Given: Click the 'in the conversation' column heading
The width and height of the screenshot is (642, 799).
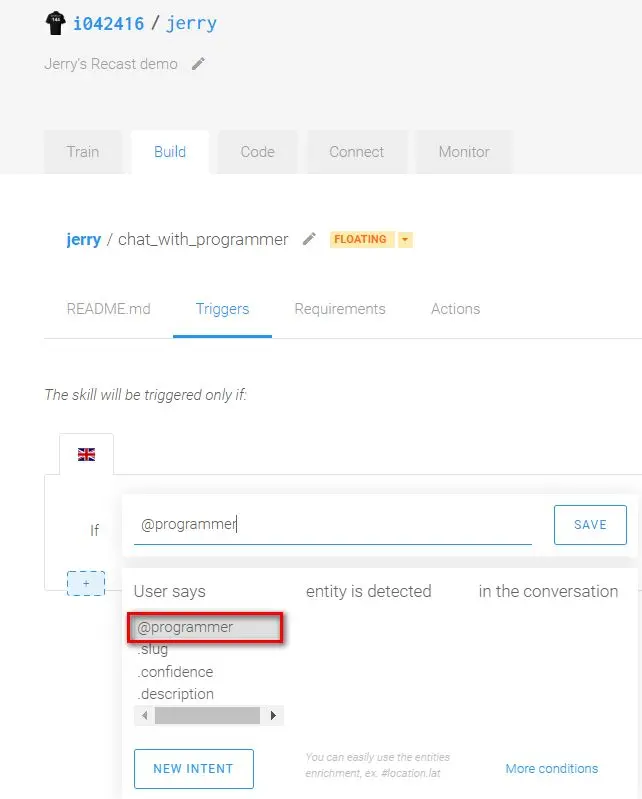Looking at the screenshot, I should click(548, 591).
